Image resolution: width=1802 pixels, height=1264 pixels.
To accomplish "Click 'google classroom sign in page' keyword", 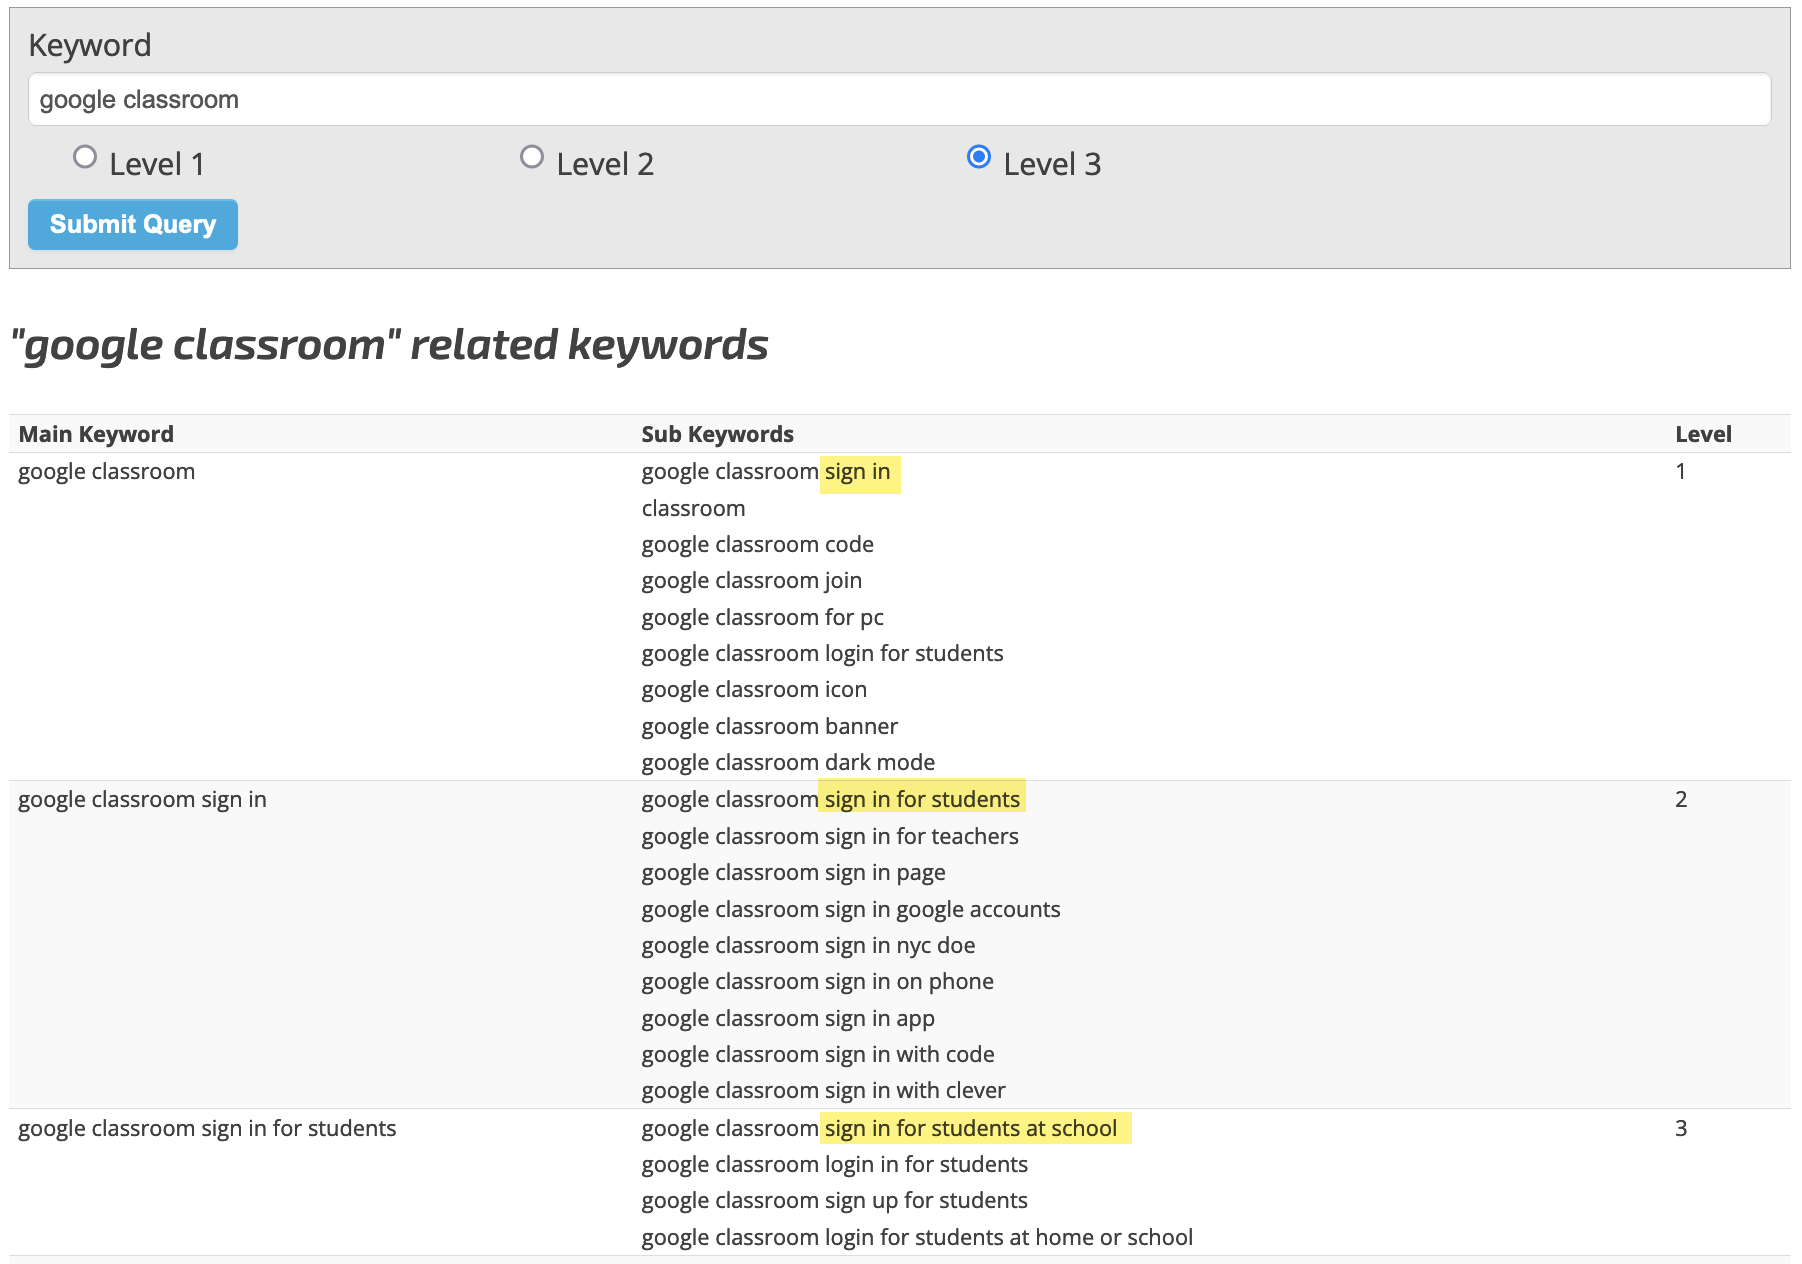I will pyautogui.click(x=793, y=873).
